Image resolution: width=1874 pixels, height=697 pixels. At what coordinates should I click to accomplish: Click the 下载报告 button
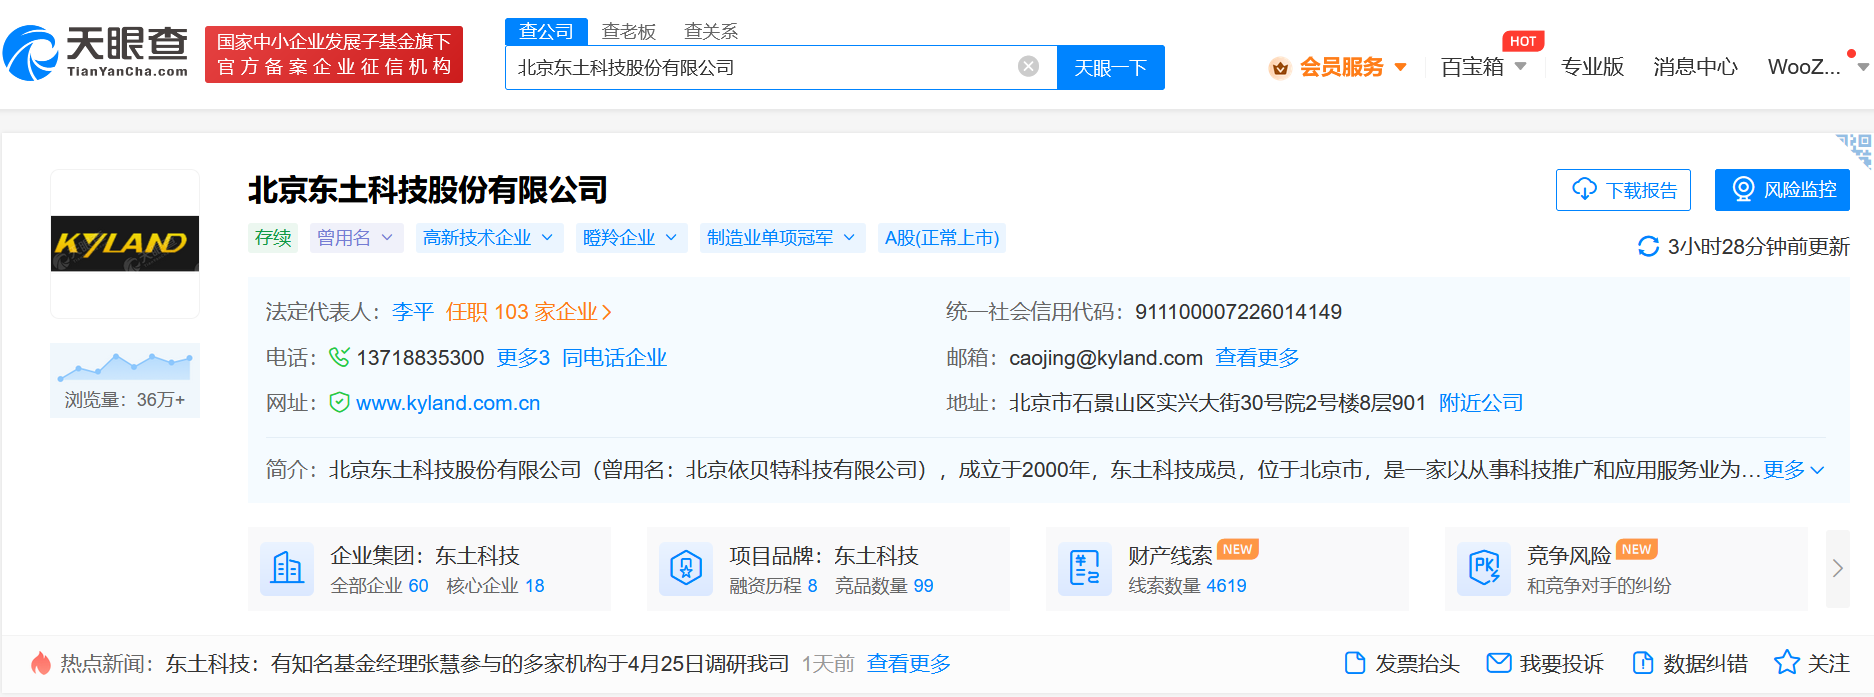[1623, 190]
